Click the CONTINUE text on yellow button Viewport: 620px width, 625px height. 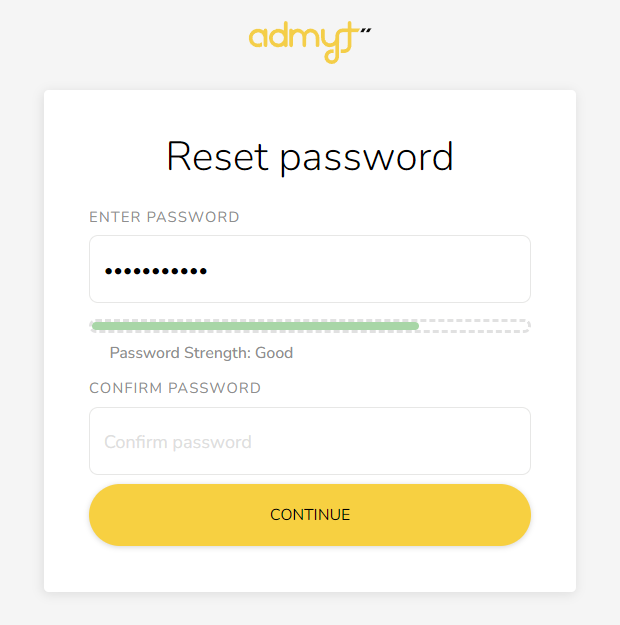310,515
